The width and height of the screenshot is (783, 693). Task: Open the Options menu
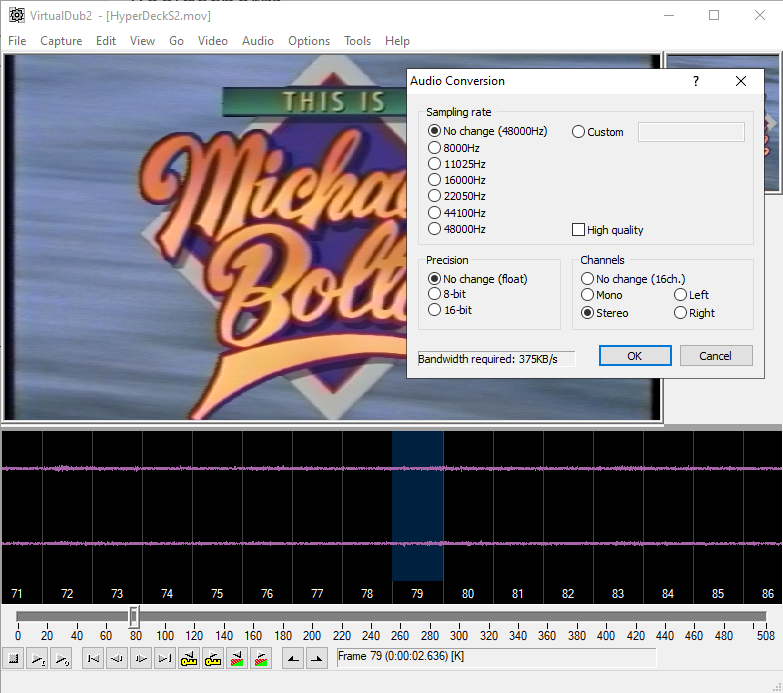coord(309,41)
